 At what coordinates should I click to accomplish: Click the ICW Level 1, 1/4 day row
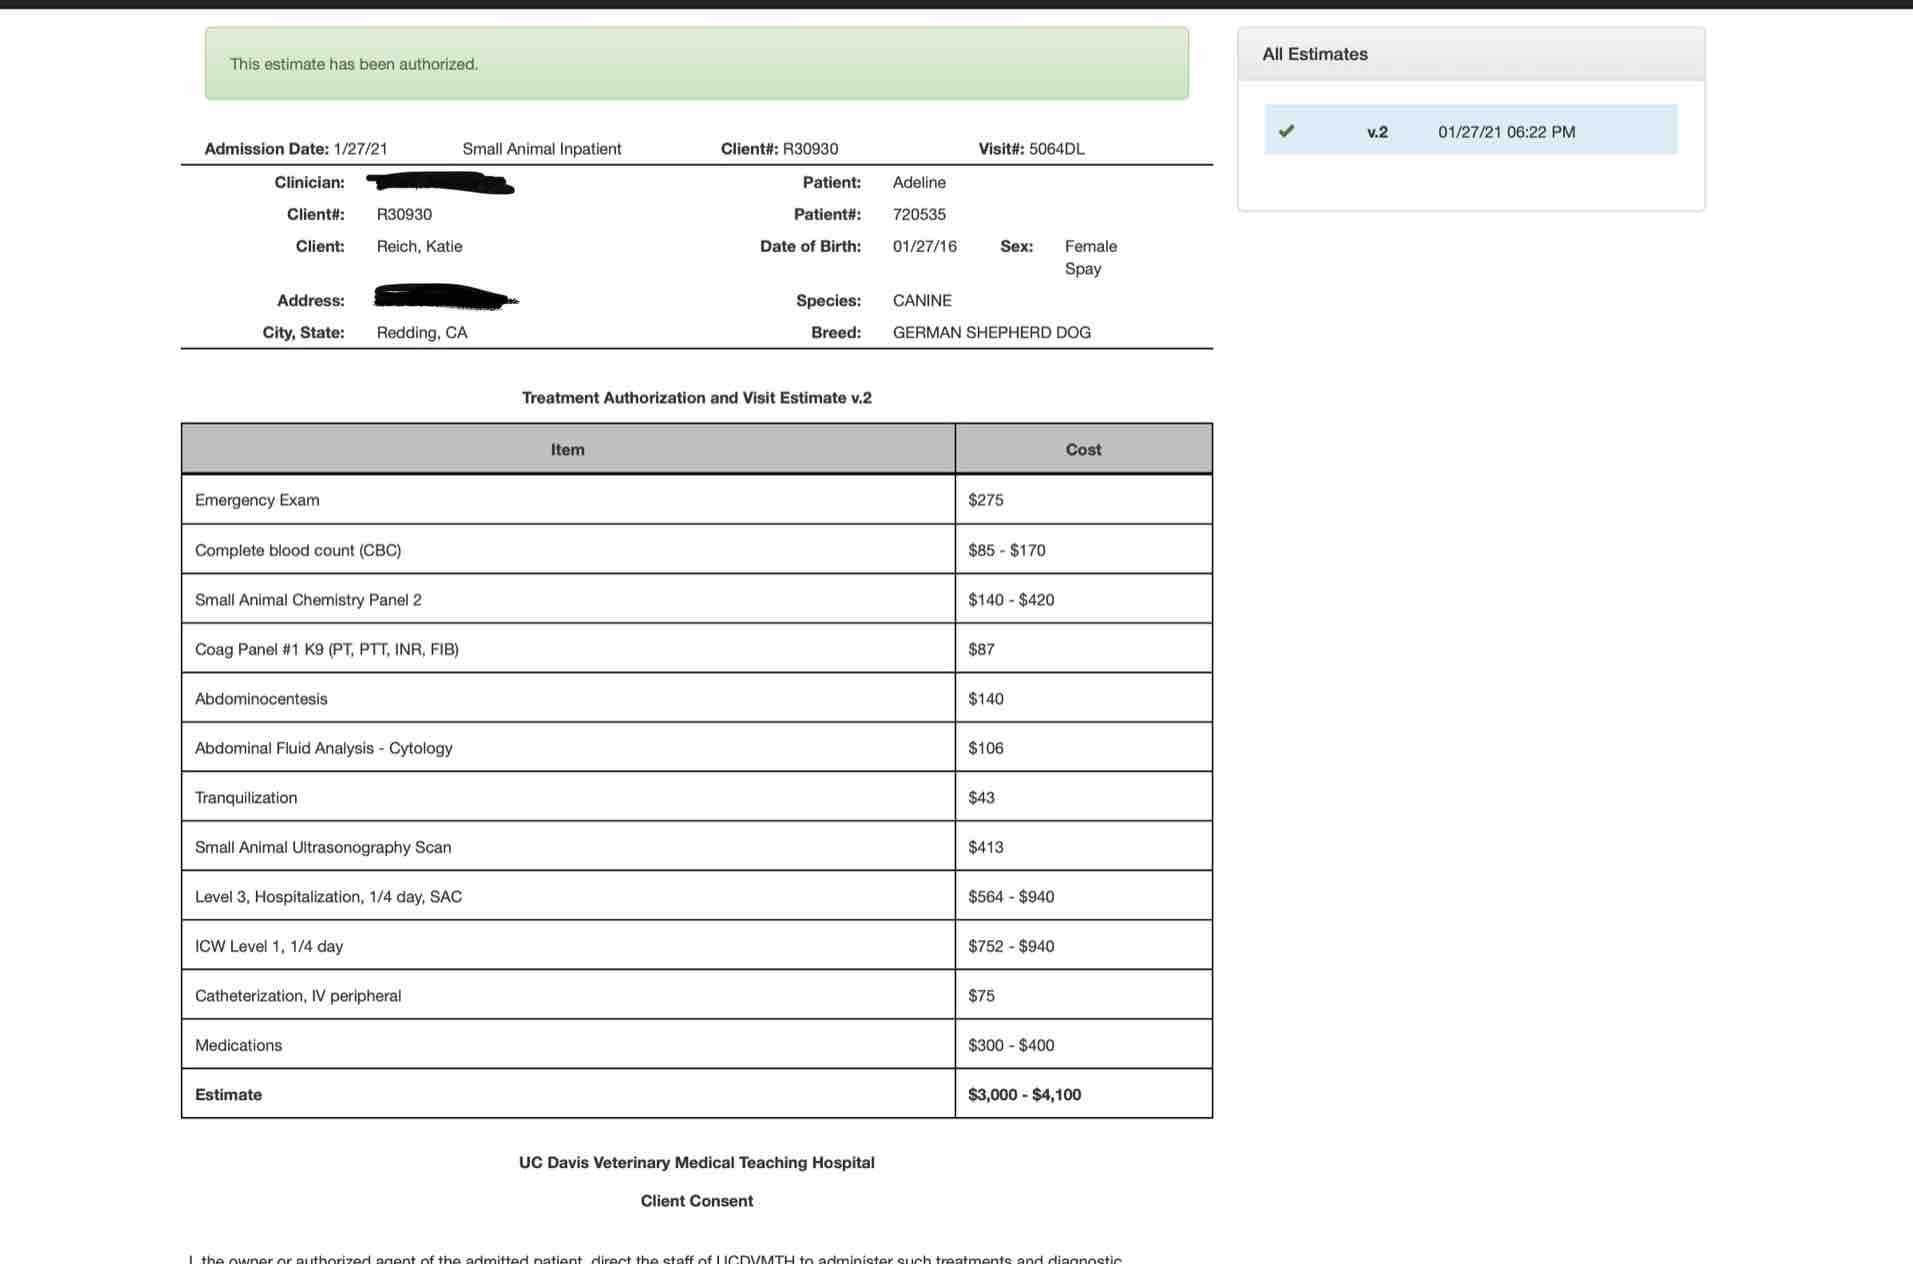[697, 945]
